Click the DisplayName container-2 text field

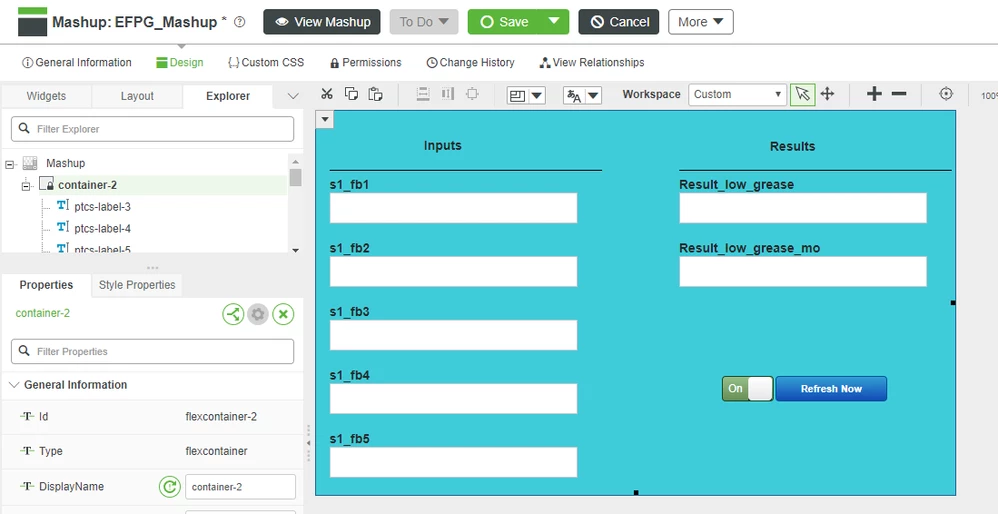pos(241,487)
